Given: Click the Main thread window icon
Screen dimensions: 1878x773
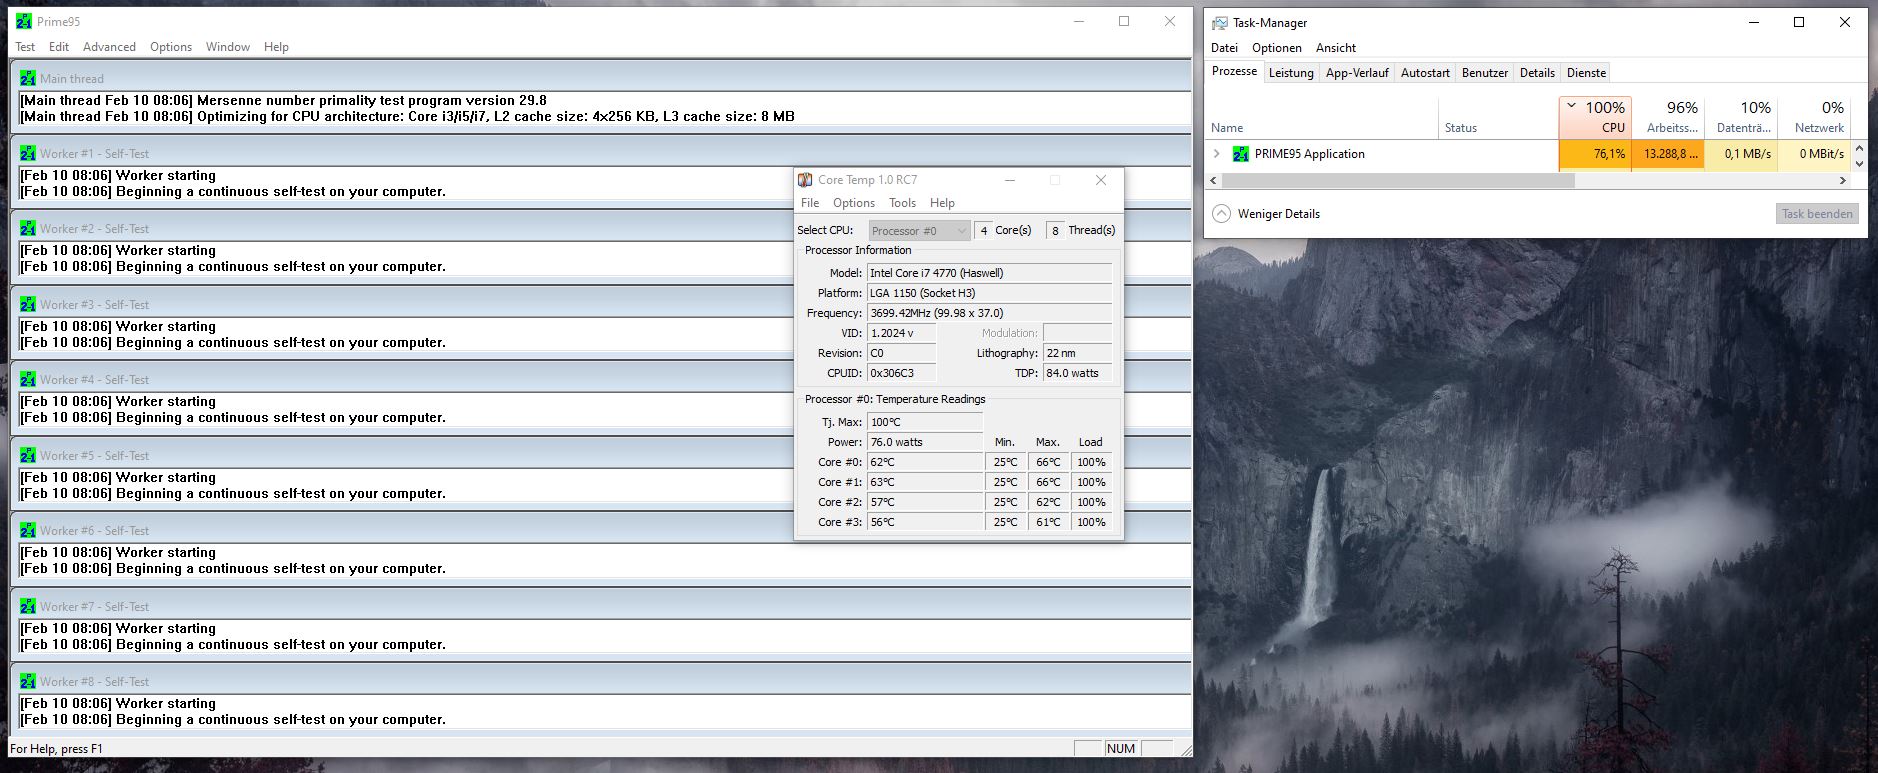Looking at the screenshot, I should [x=28, y=78].
